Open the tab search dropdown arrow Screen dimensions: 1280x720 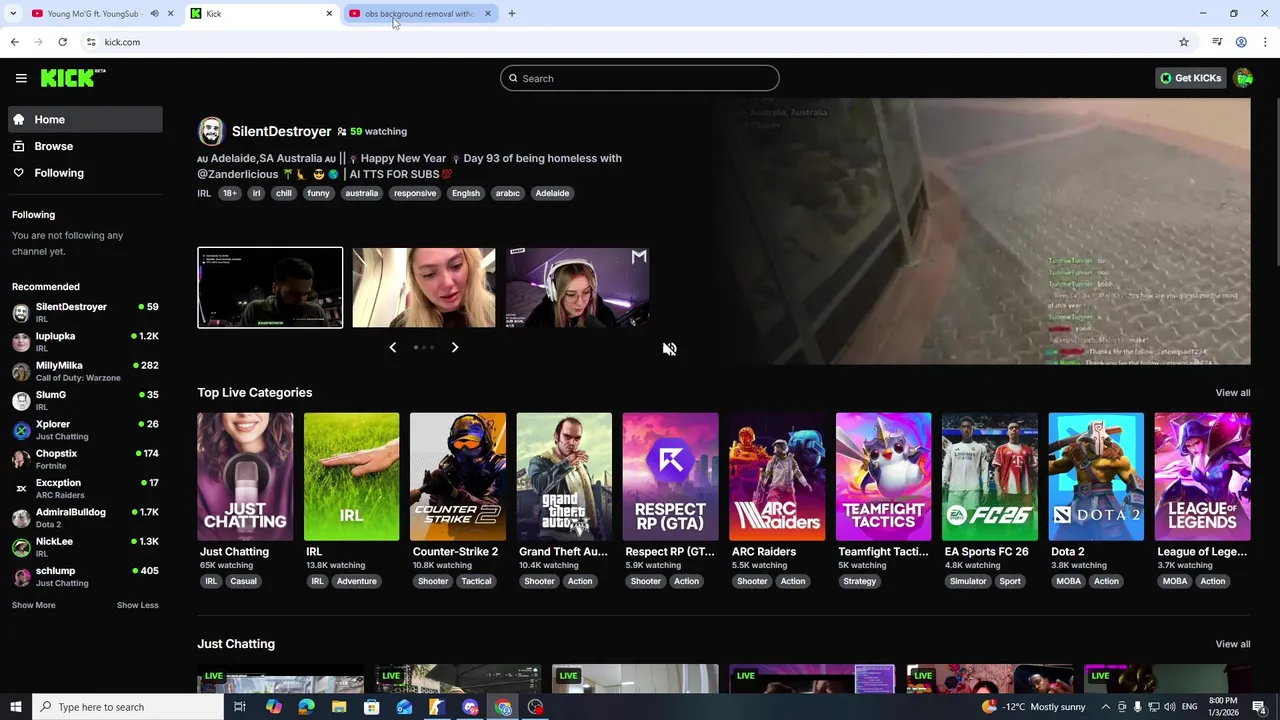13,14
